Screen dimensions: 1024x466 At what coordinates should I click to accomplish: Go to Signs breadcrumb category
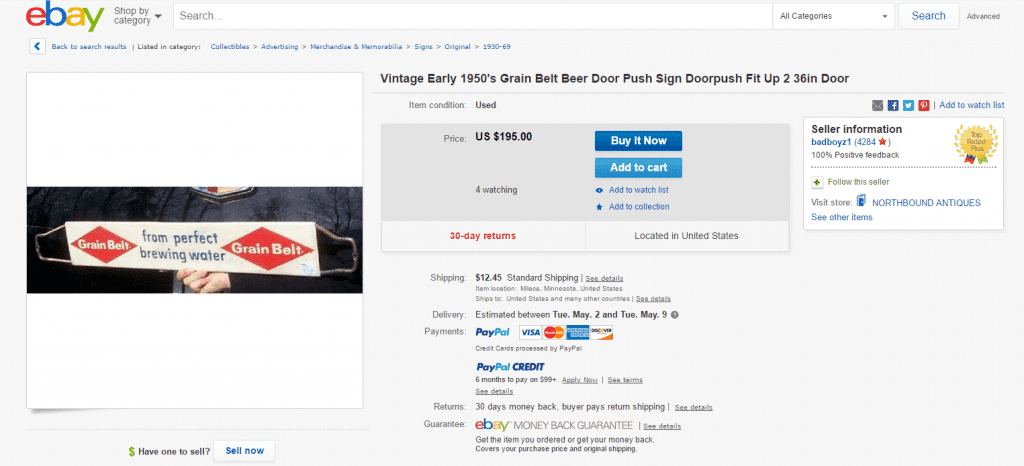click(x=423, y=46)
